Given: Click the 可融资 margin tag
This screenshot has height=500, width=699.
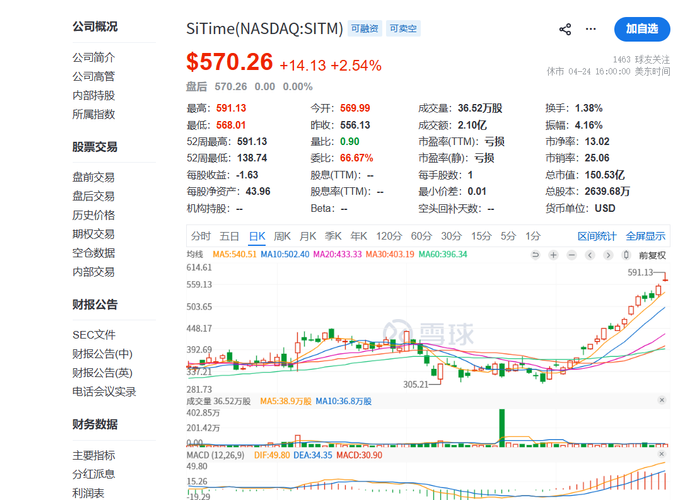Looking at the screenshot, I should 365,29.
